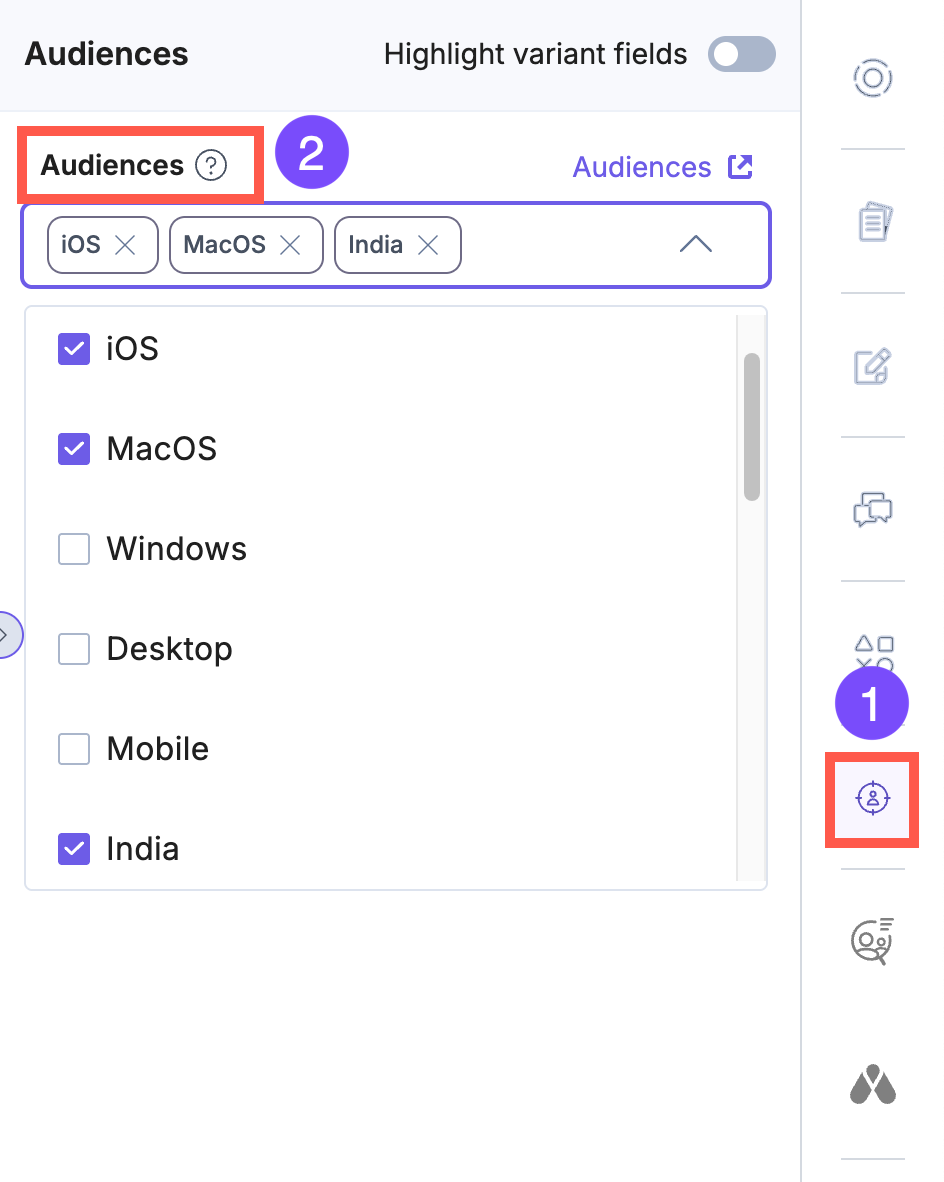The height and width of the screenshot is (1182, 944).
Task: Check the Desktop audience checkbox
Action: pos(73,648)
